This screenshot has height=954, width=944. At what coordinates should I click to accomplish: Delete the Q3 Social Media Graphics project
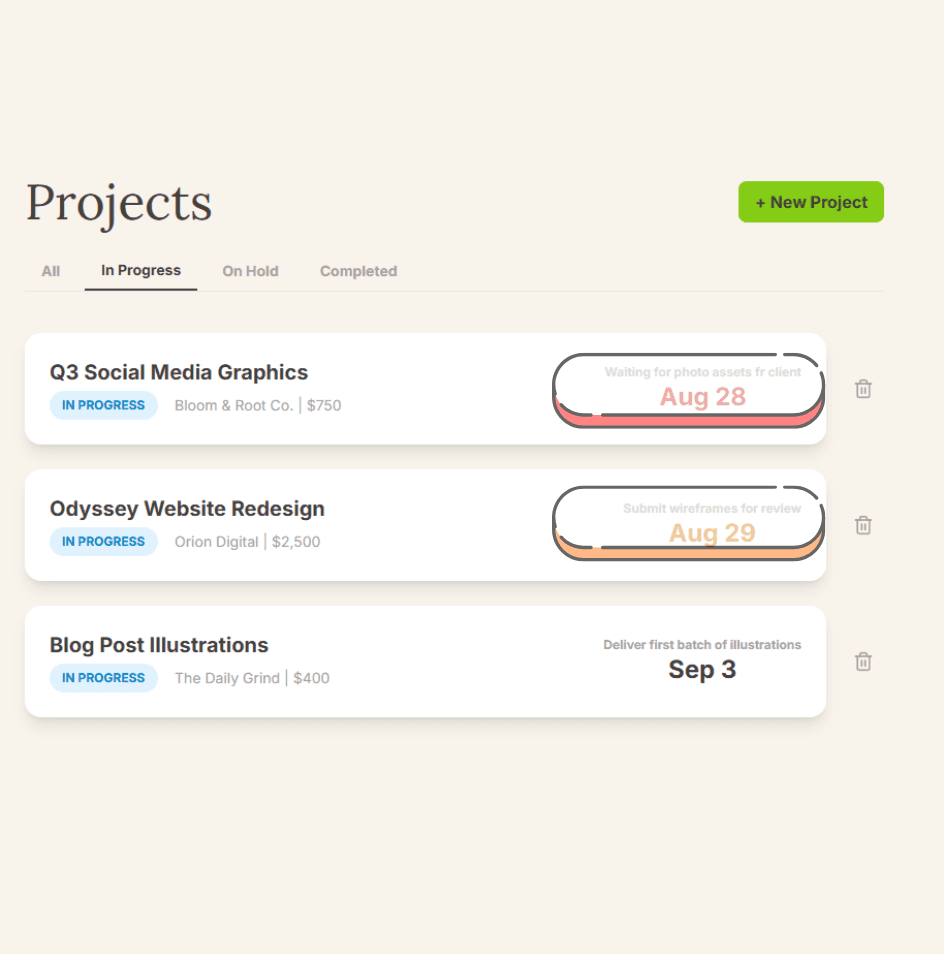863,389
